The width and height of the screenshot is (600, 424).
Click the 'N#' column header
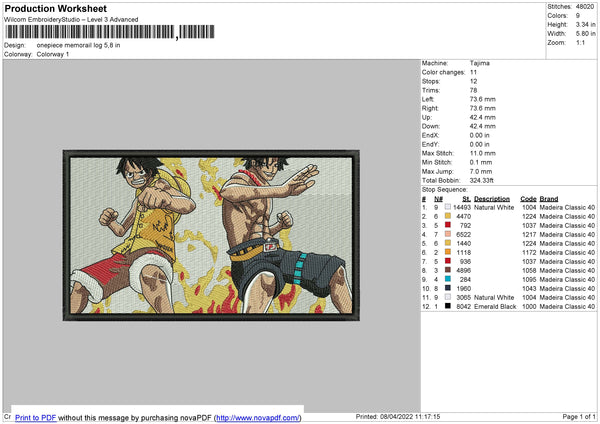point(439,199)
